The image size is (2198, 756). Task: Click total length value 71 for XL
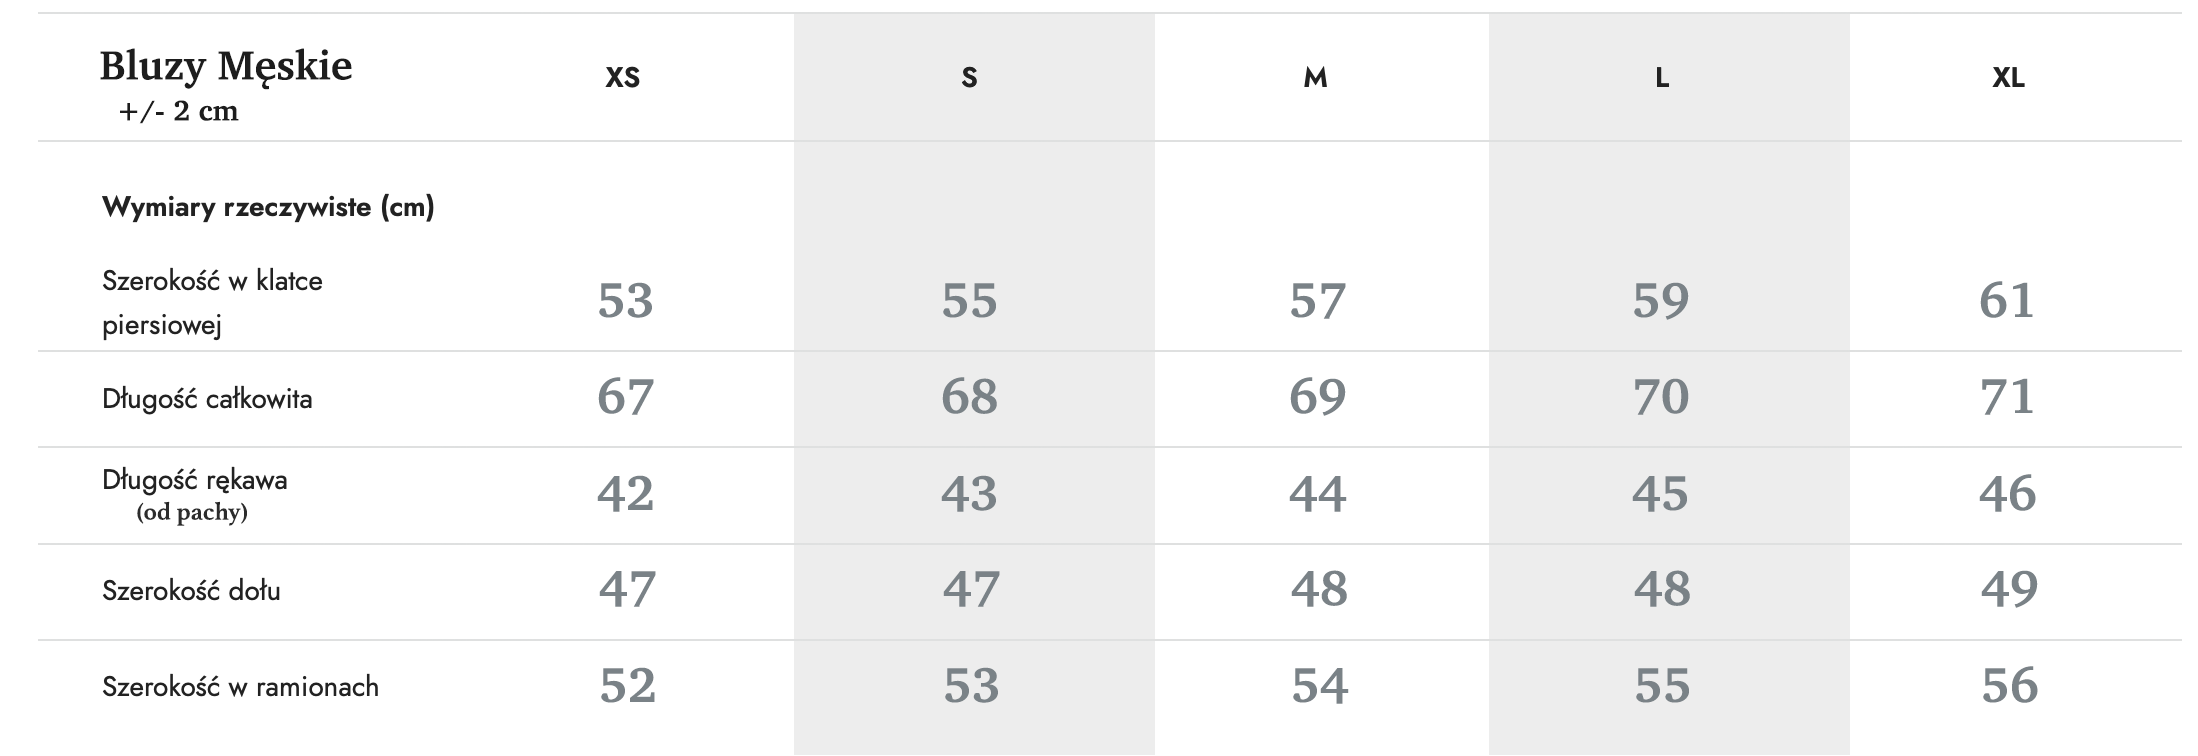tap(2007, 397)
